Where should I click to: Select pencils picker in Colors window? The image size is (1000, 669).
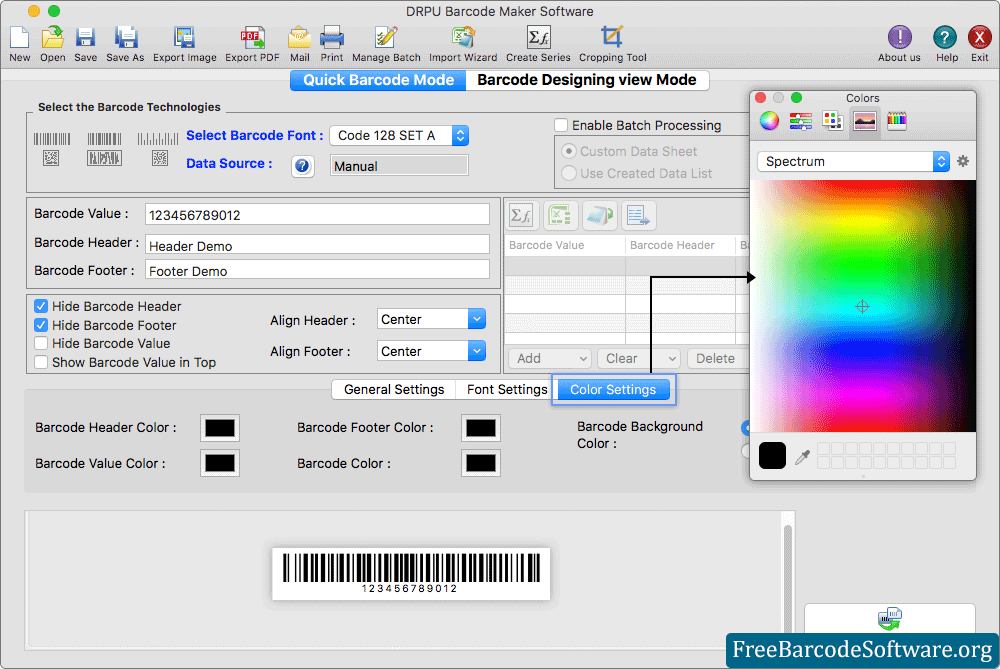897,121
